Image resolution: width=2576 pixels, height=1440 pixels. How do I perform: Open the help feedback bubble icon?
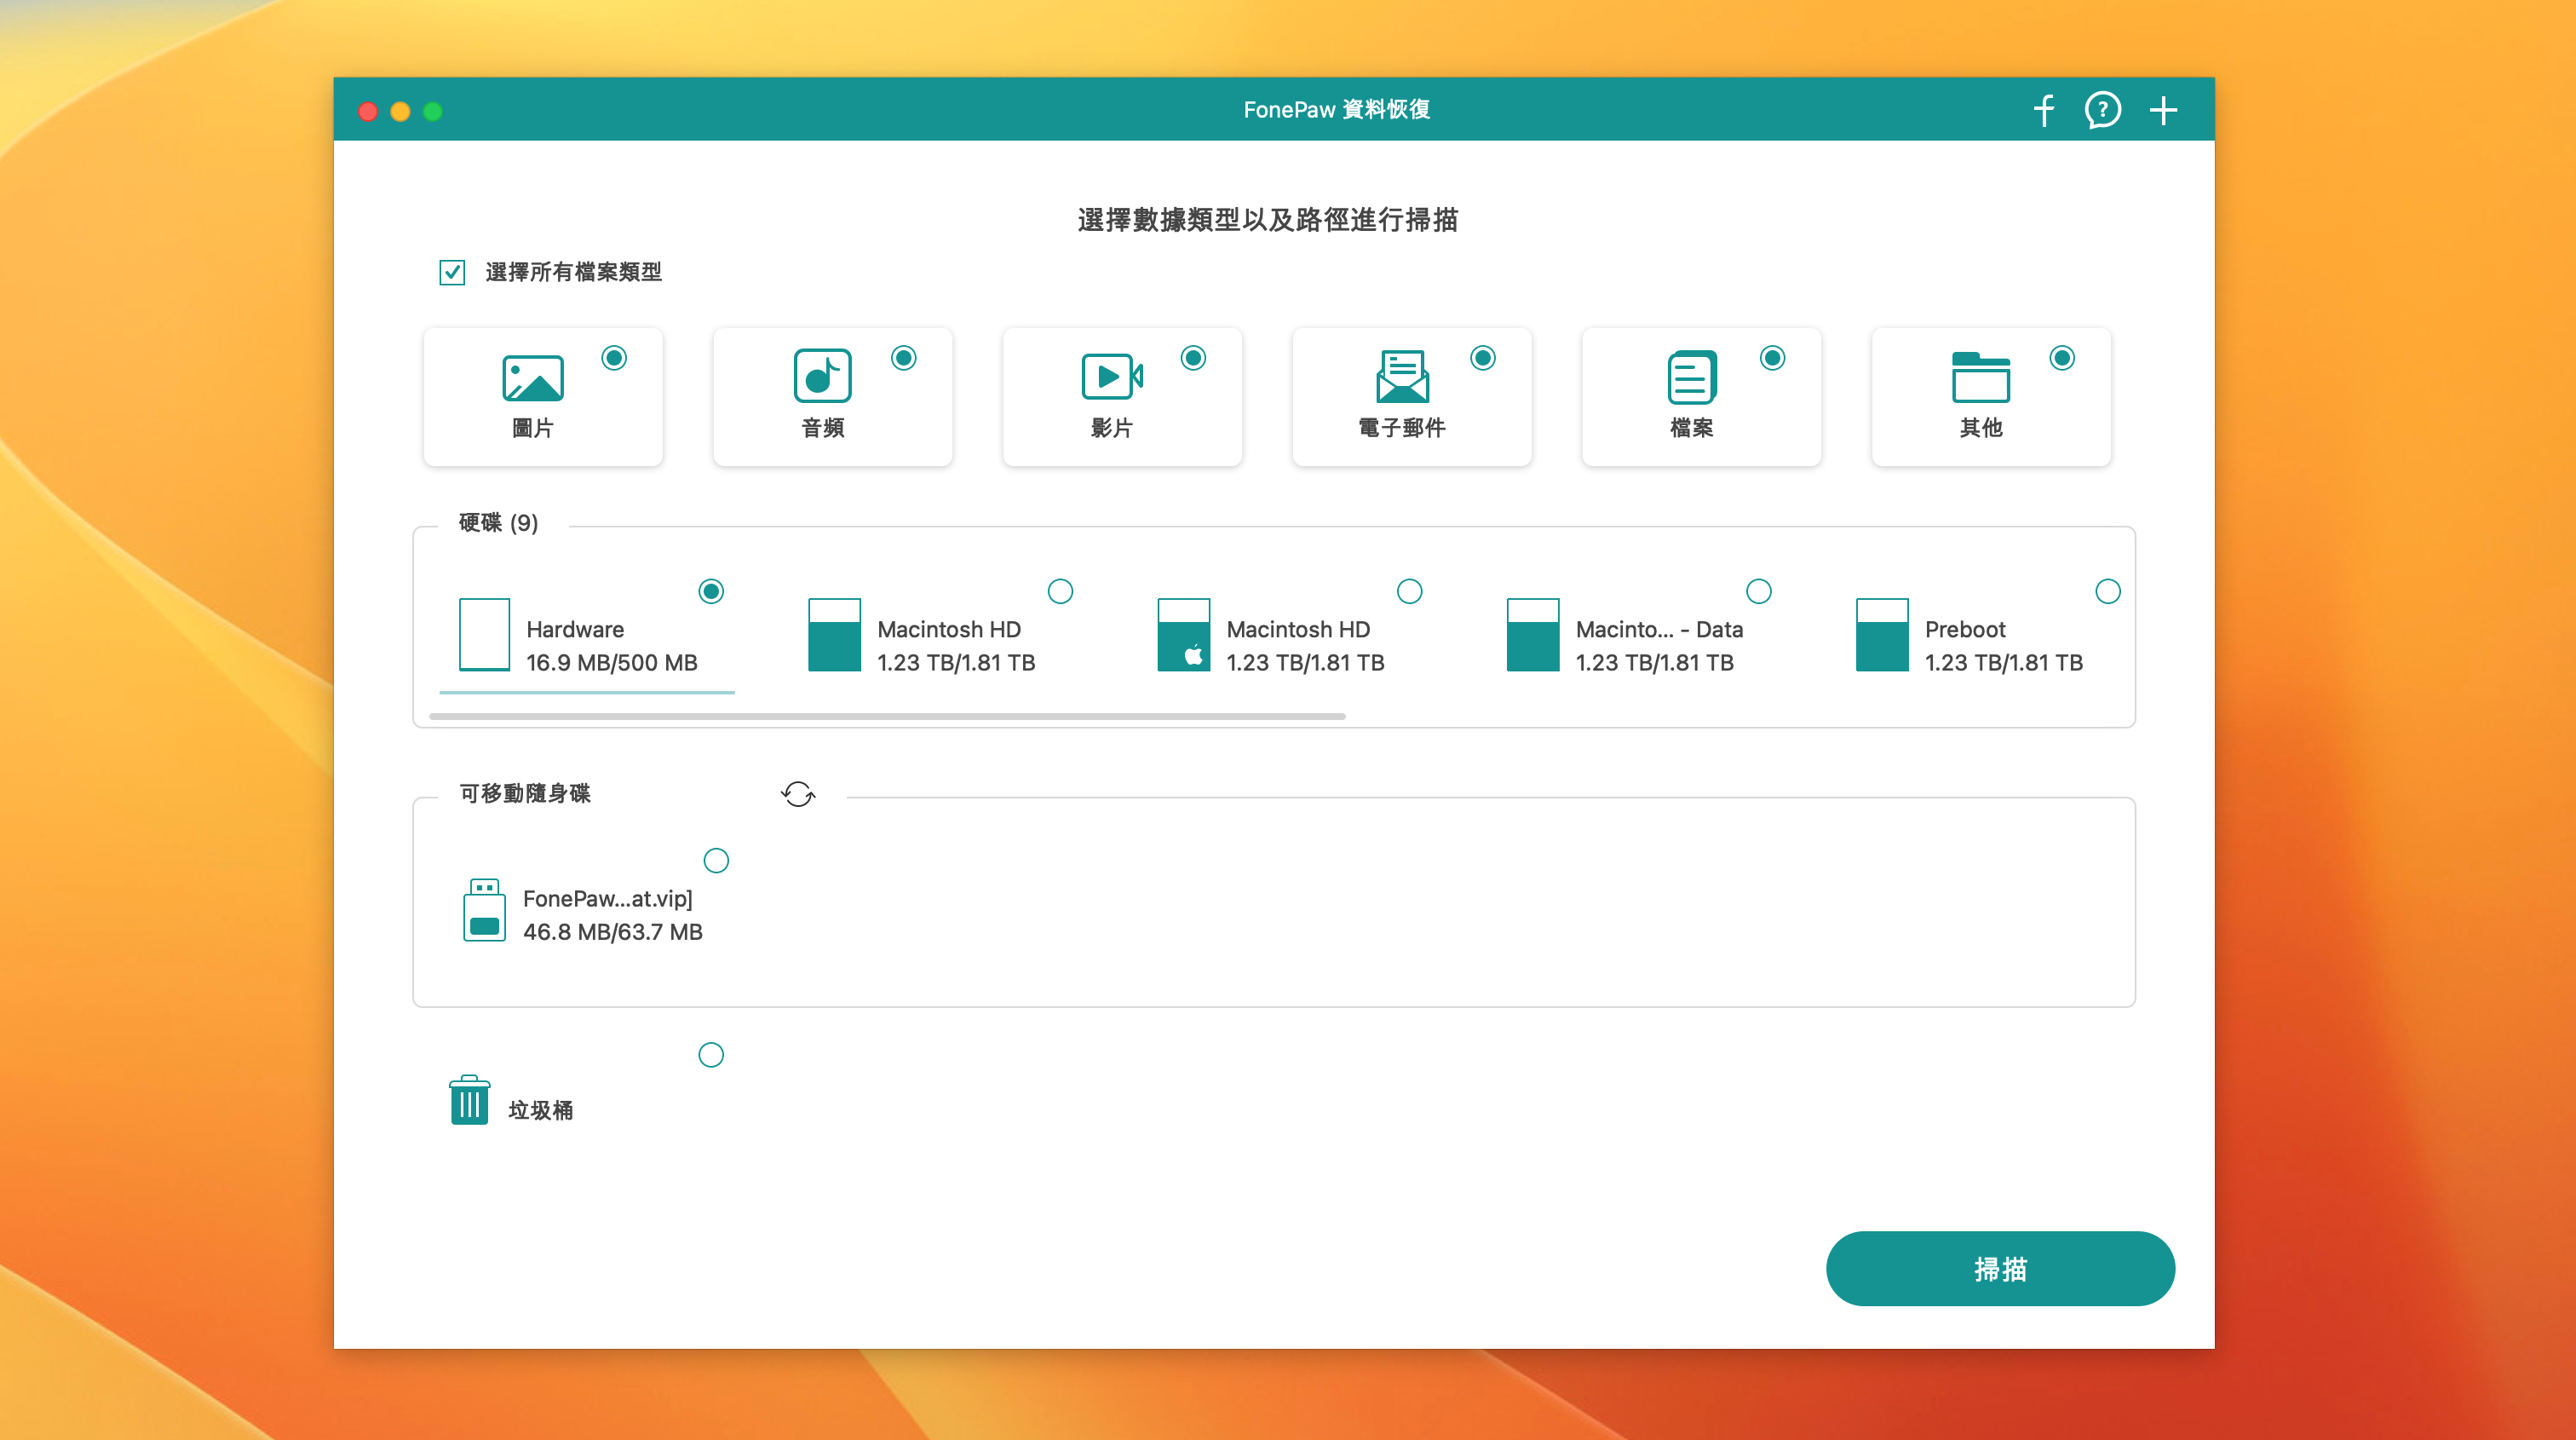2102,110
